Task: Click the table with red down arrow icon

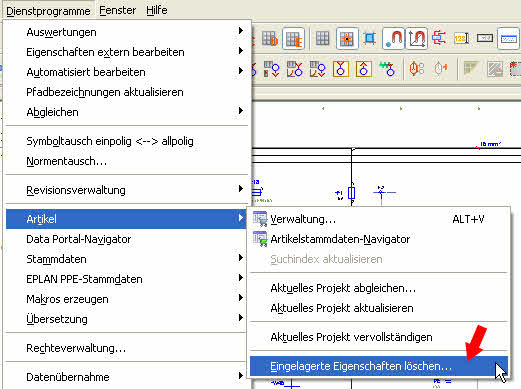Action: click(x=317, y=69)
